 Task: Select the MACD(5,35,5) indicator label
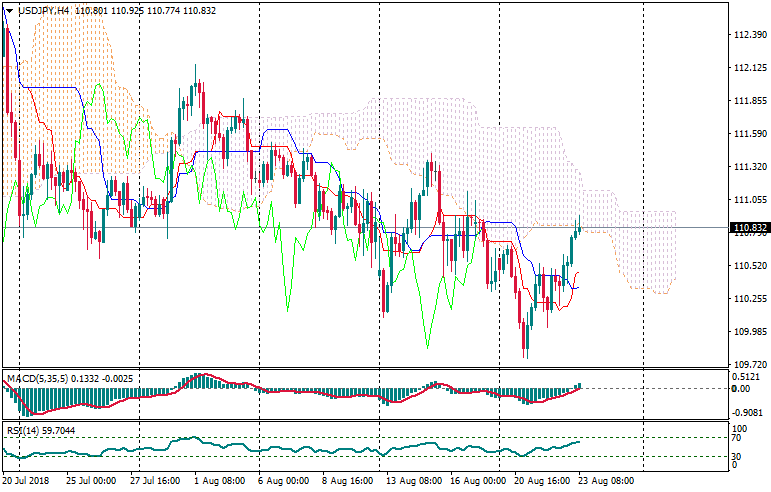coord(40,379)
